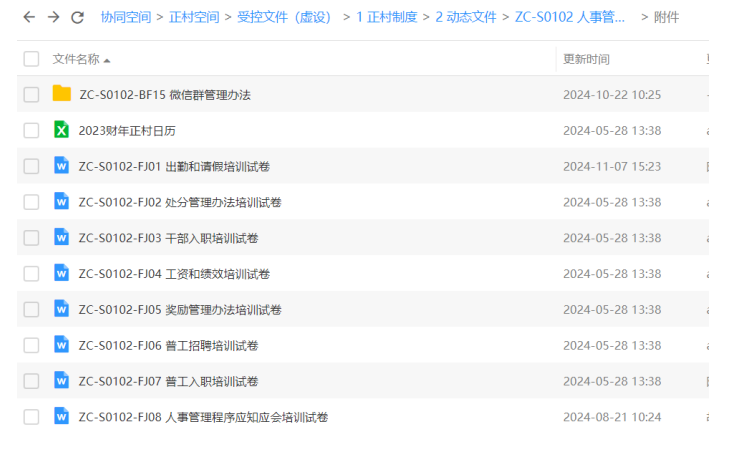The image size is (751, 454).
Task: Sort files by 更新时间 column header
Action: (x=586, y=59)
